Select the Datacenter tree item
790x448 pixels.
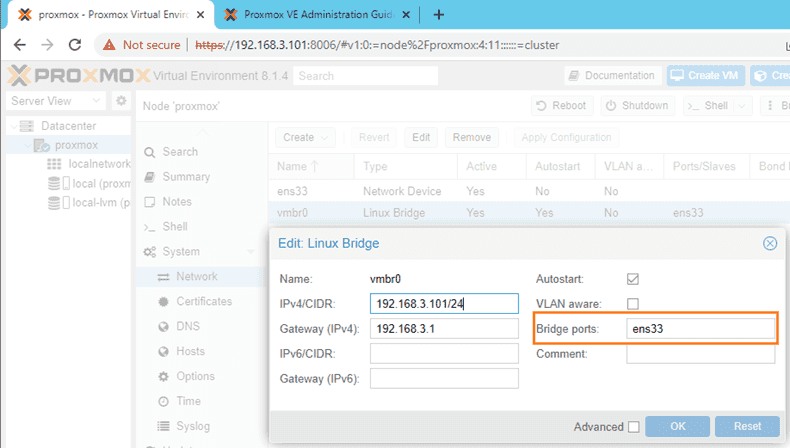68,126
